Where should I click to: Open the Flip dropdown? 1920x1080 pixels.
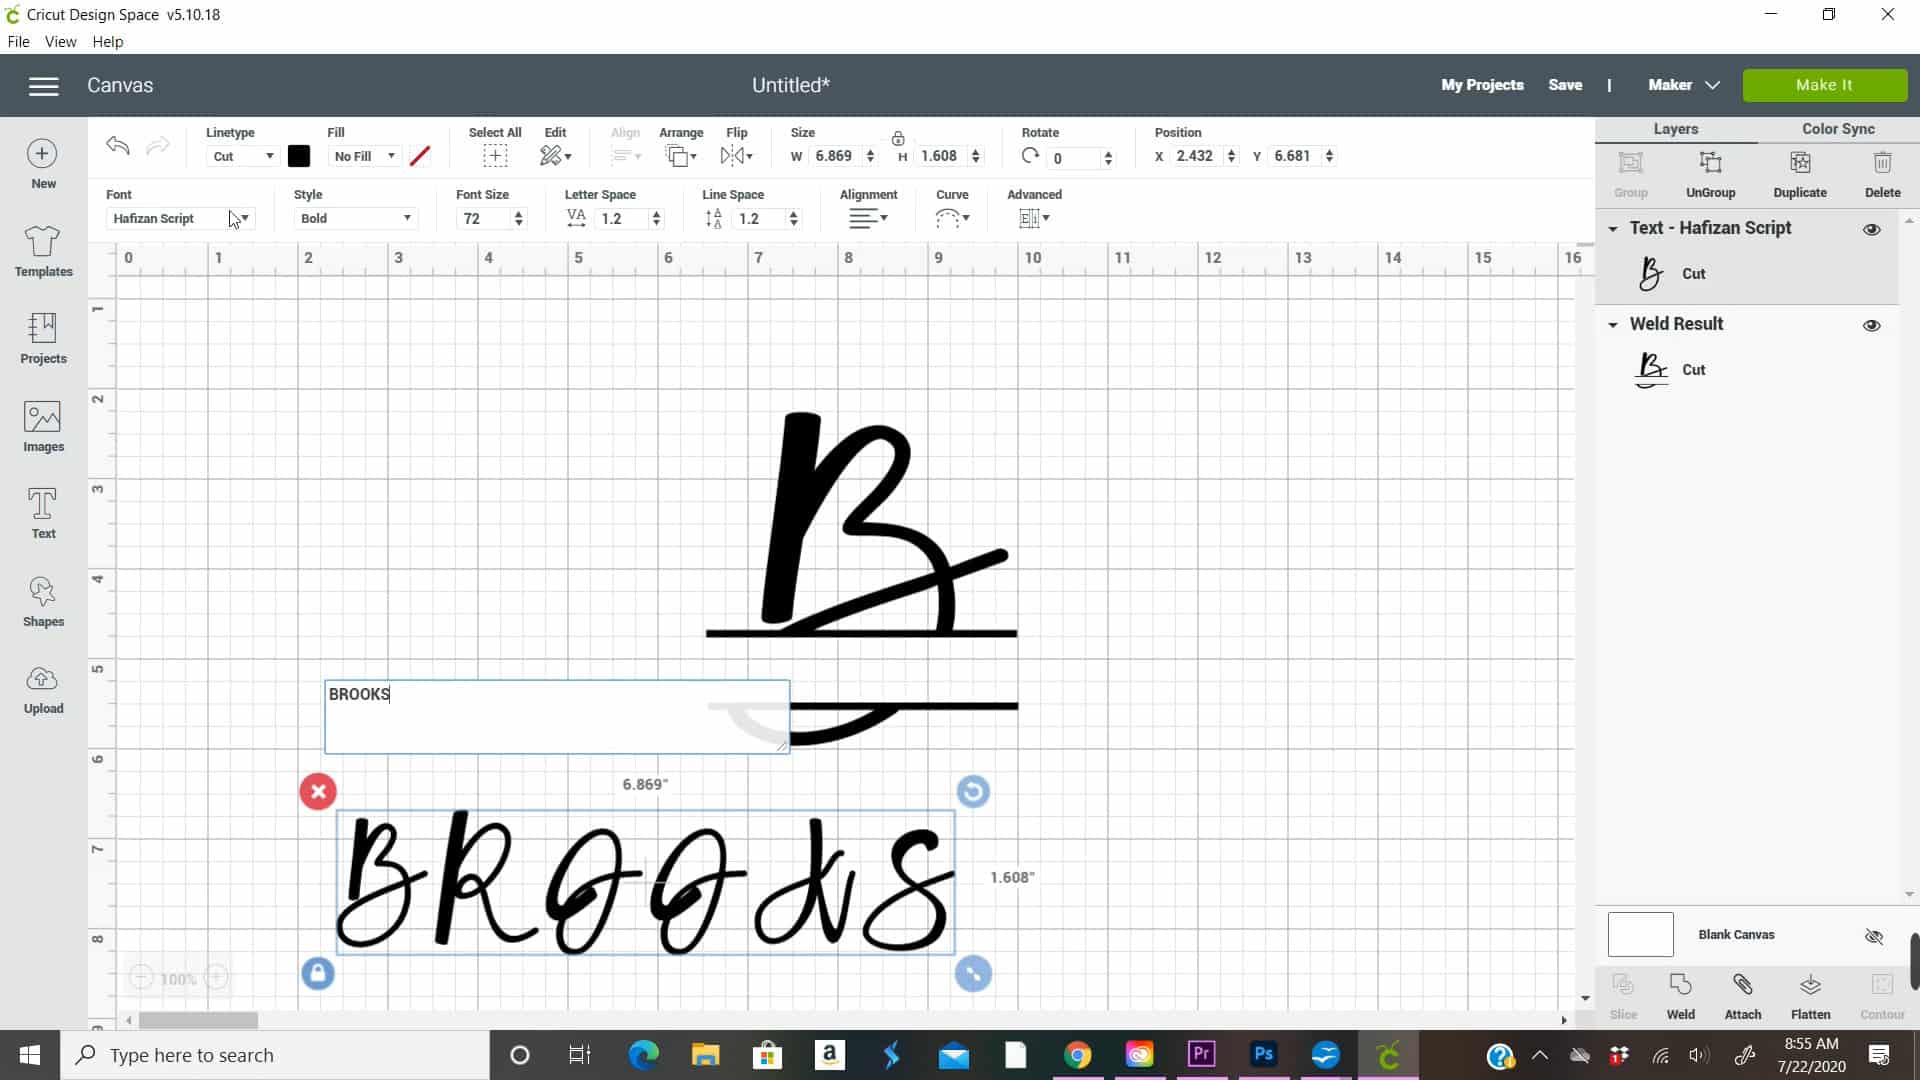(x=737, y=156)
